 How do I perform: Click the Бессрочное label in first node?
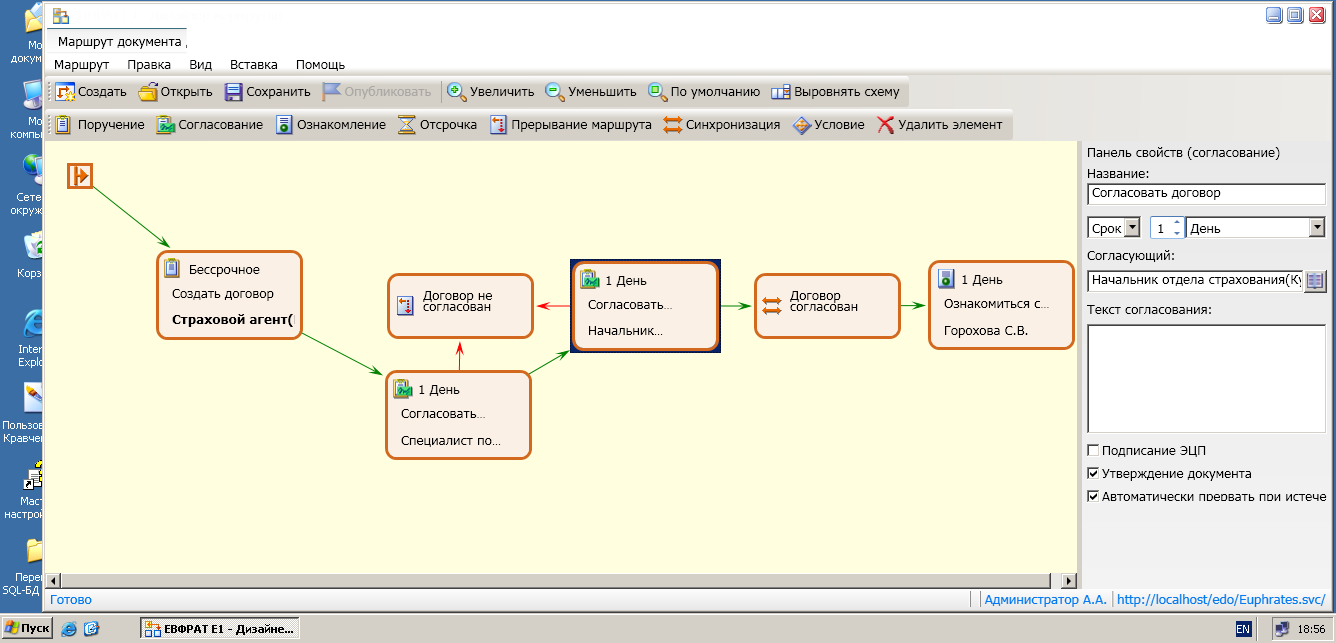tap(224, 269)
